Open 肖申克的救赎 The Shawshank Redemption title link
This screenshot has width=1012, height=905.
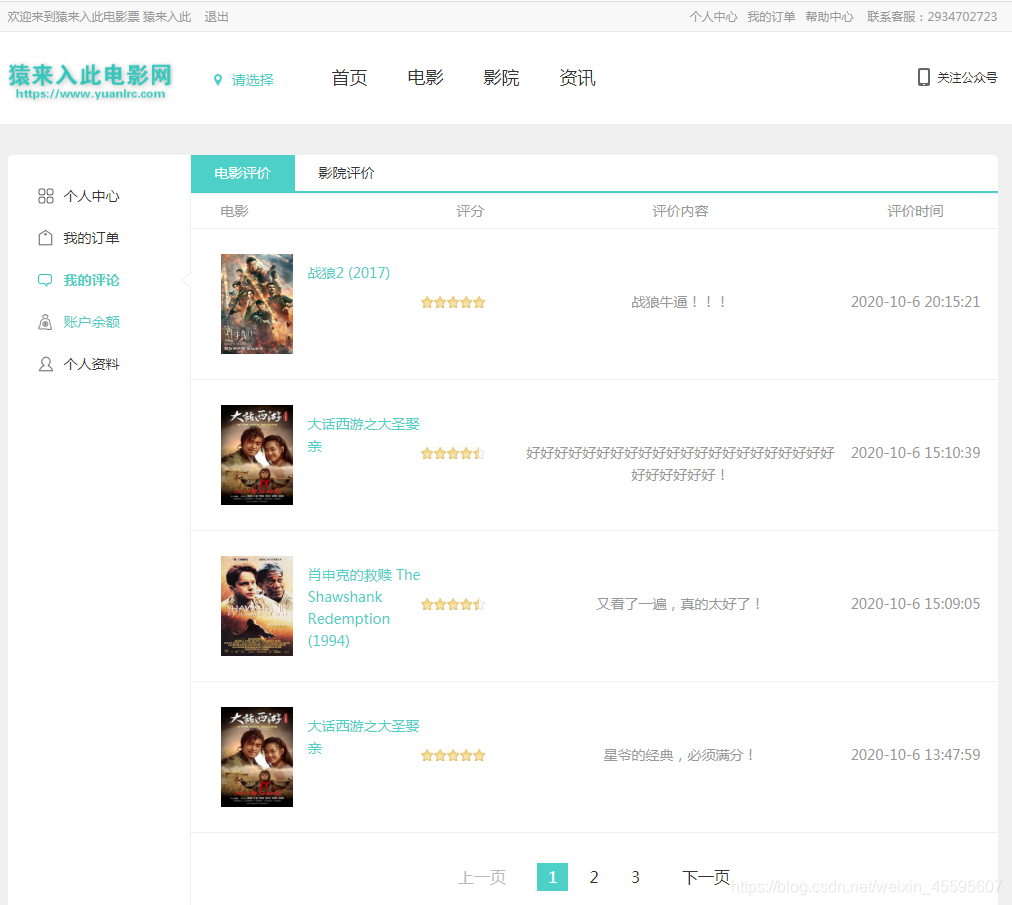[x=364, y=607]
